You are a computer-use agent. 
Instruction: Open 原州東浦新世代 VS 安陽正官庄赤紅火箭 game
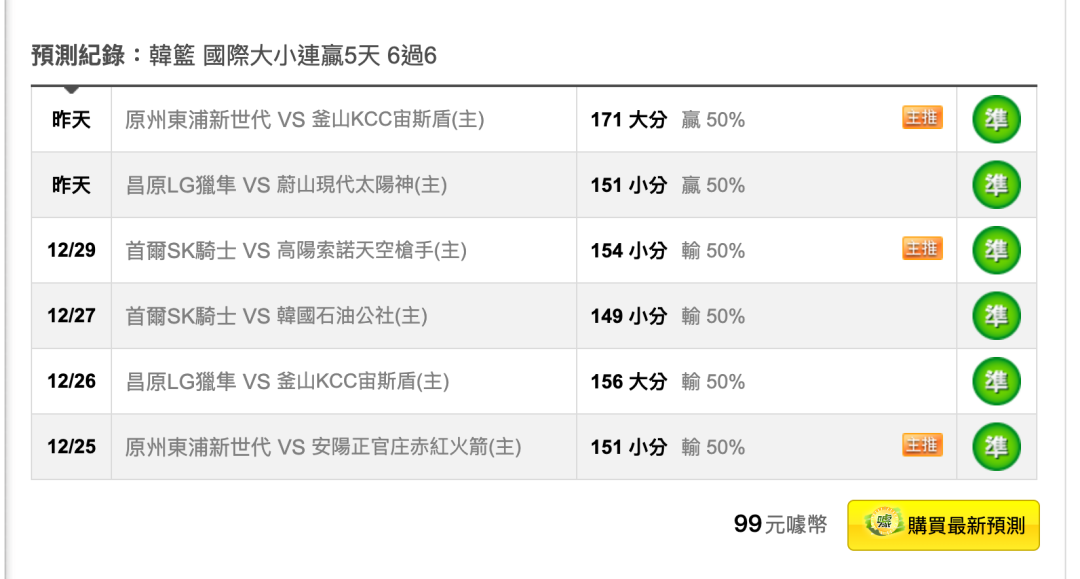[x=323, y=447]
